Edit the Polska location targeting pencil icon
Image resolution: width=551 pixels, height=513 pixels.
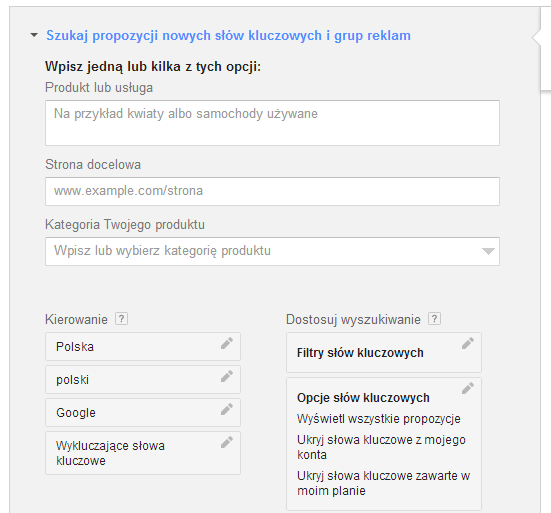click(227, 343)
